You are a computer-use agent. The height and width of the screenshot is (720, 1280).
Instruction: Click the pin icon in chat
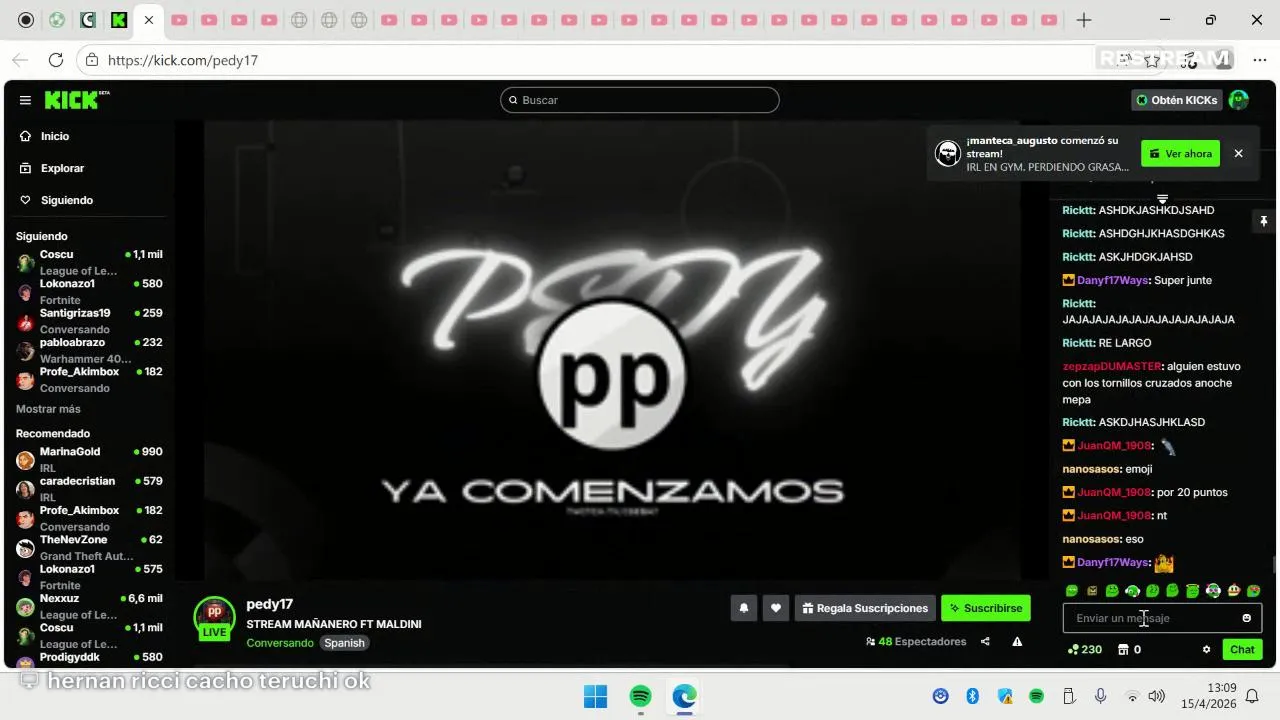(1263, 220)
